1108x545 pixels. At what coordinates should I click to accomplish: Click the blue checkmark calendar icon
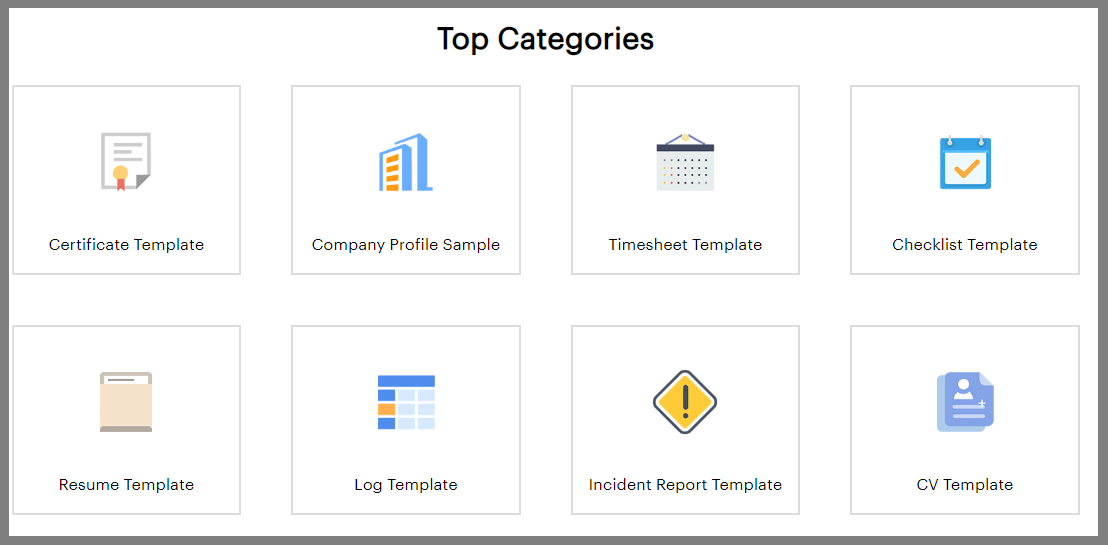click(965, 162)
